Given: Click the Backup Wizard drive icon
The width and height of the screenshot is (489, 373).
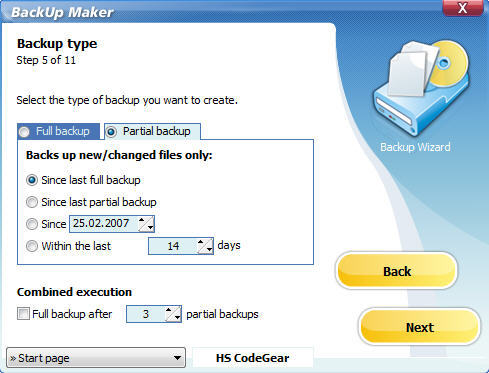Looking at the screenshot, I should pyautogui.click(x=421, y=88).
